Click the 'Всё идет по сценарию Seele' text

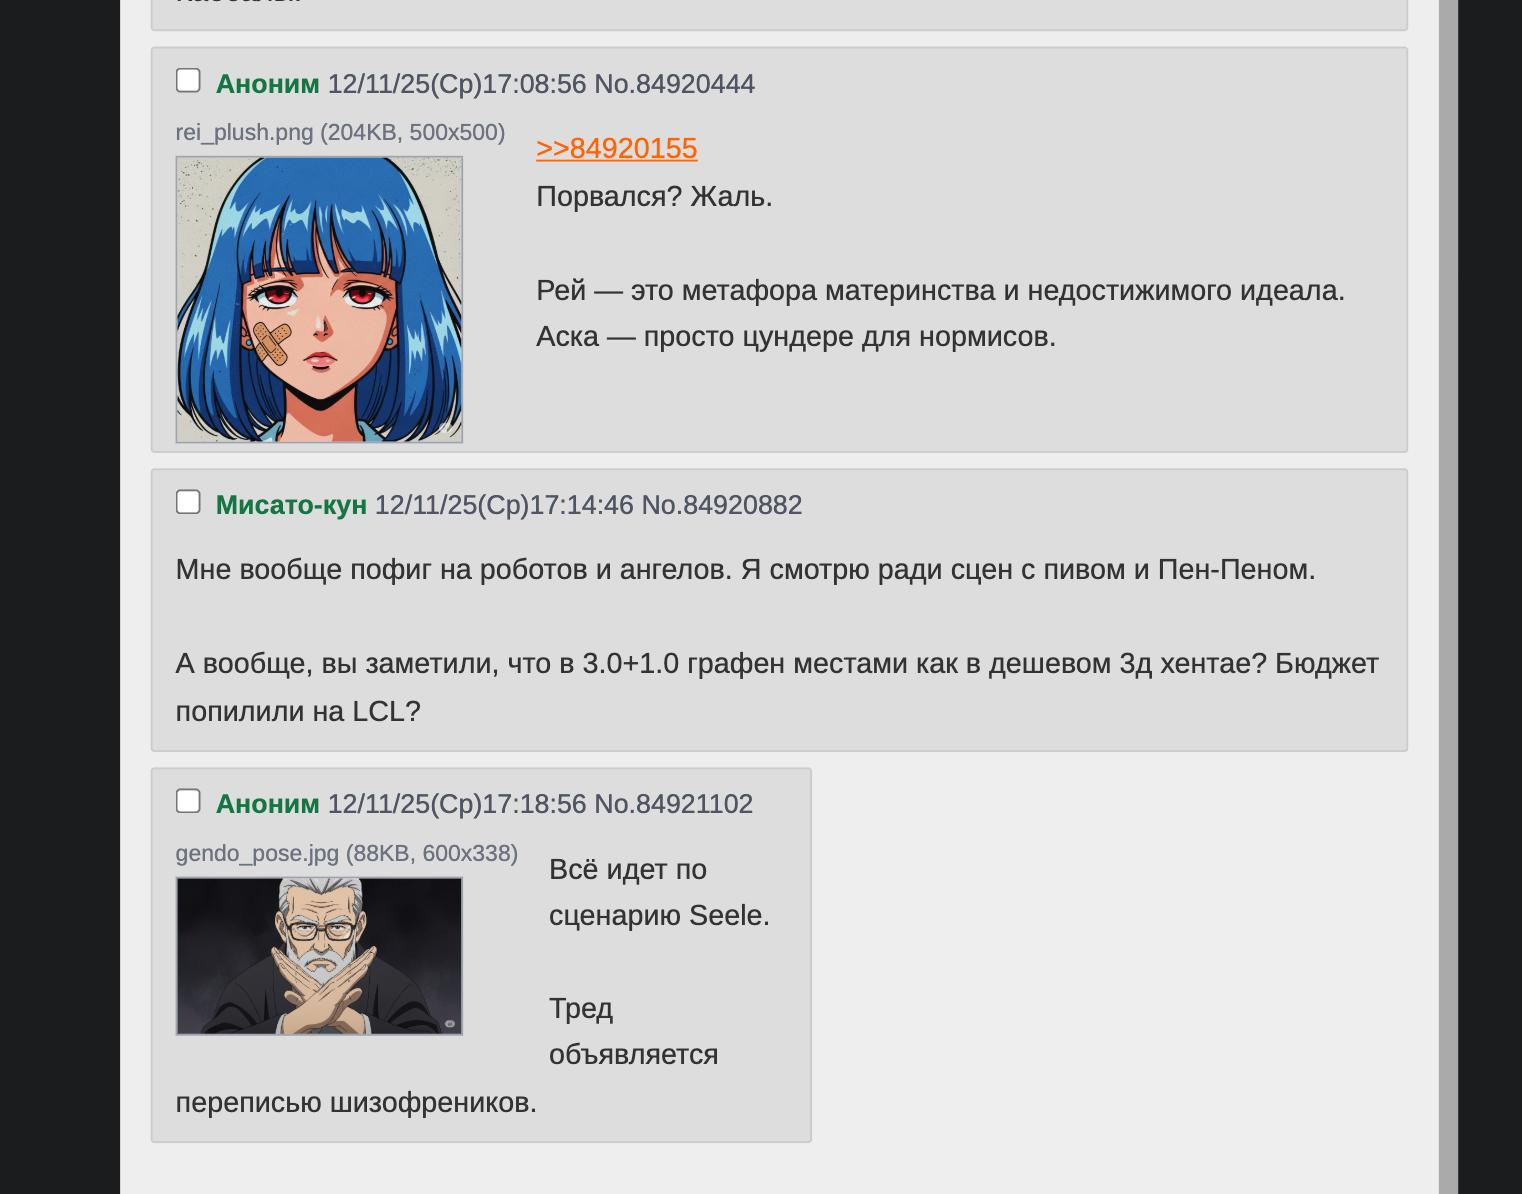tap(659, 893)
